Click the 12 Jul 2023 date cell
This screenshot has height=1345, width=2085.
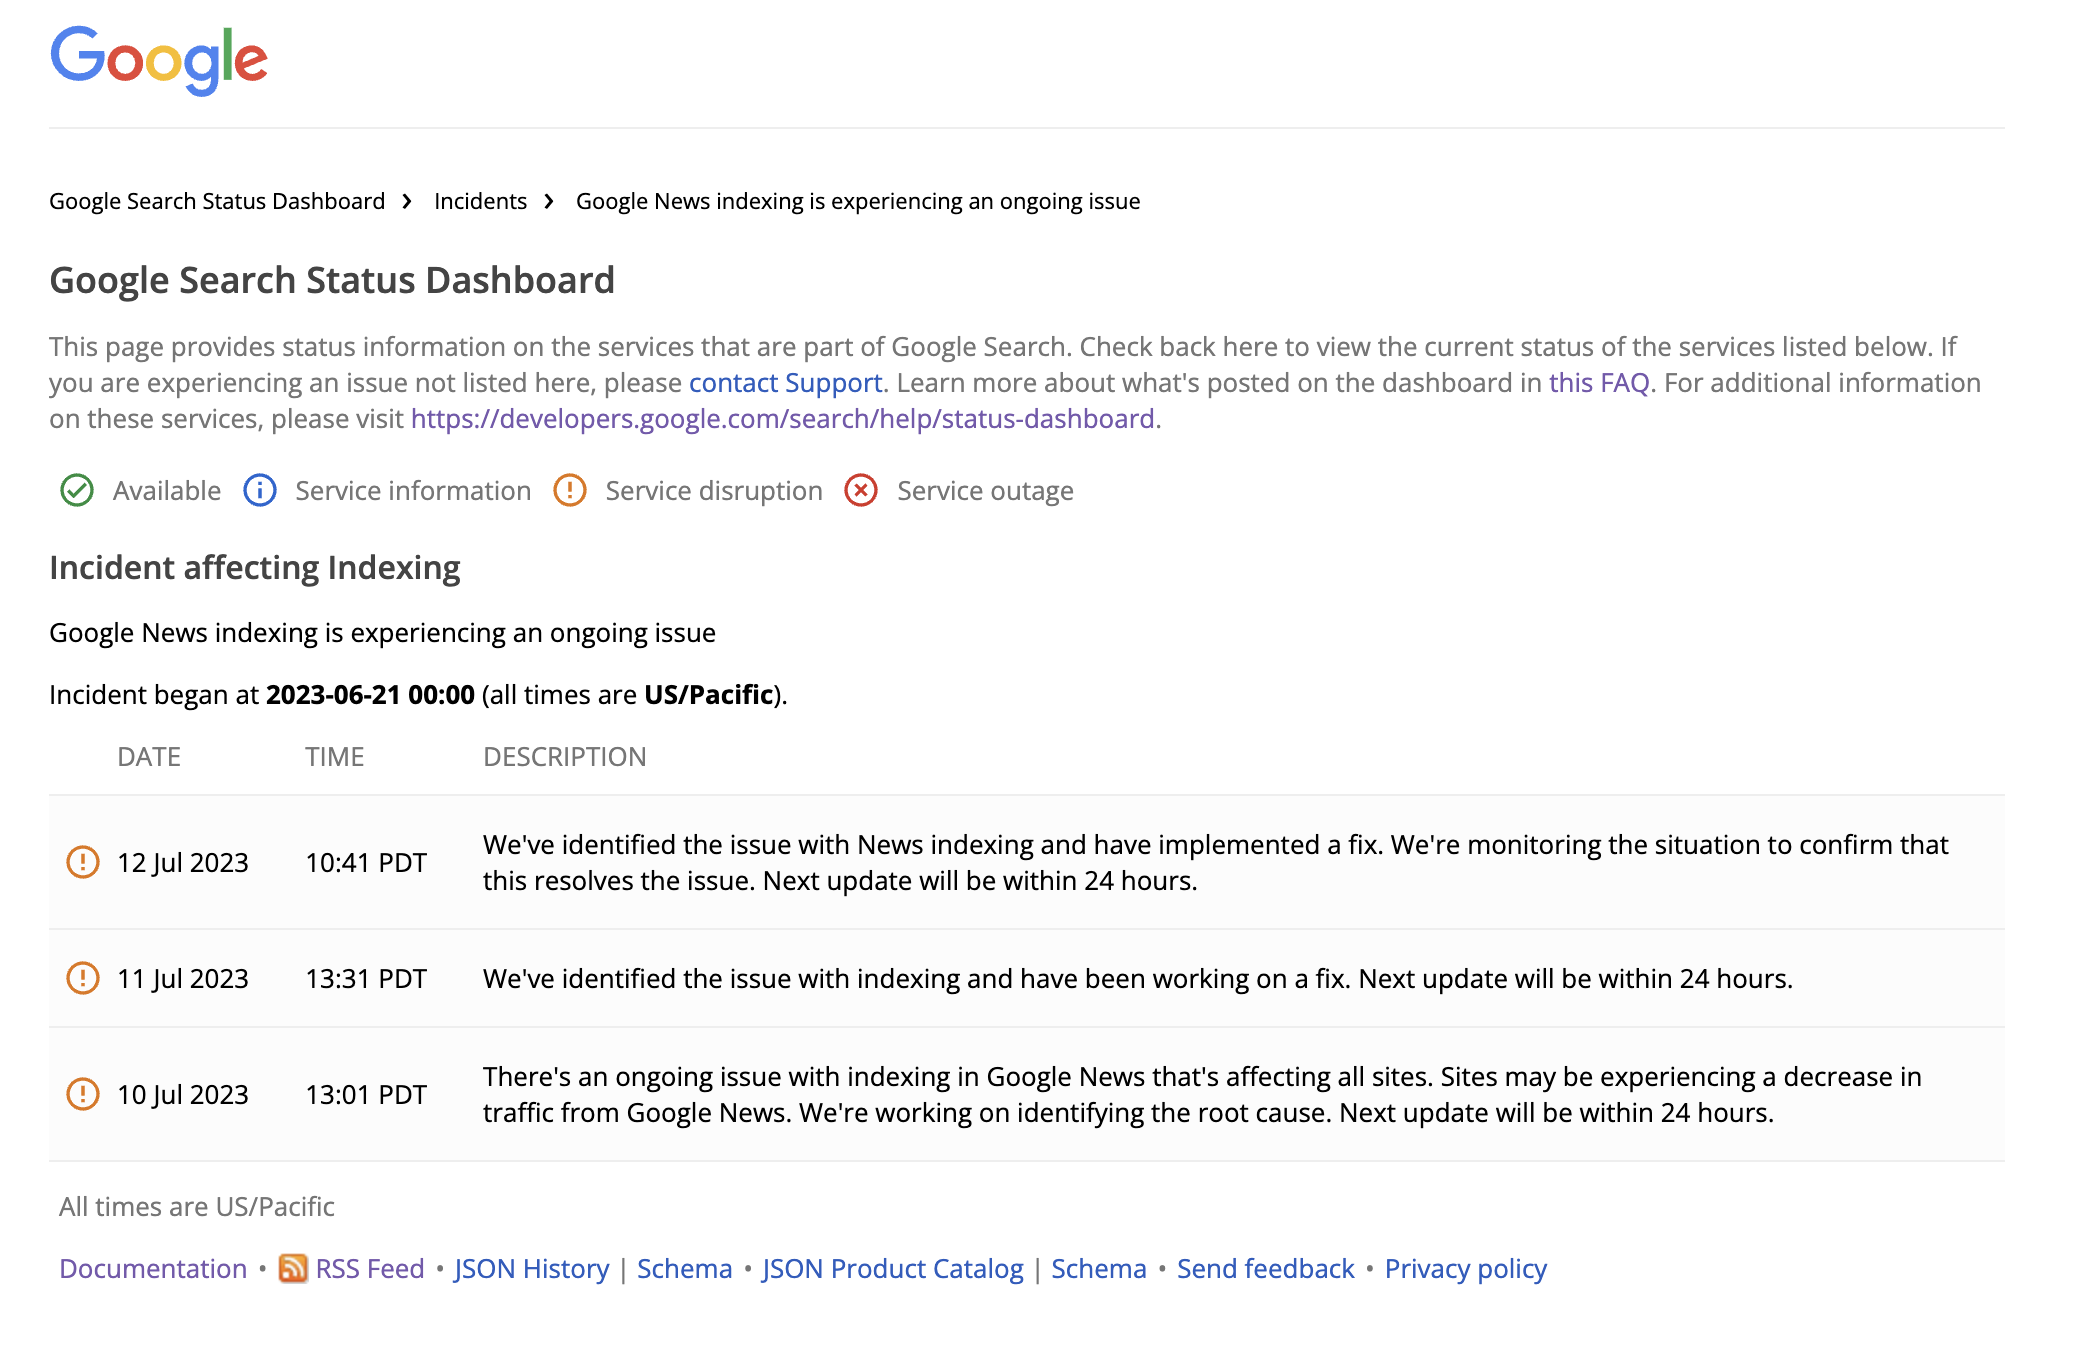[183, 863]
